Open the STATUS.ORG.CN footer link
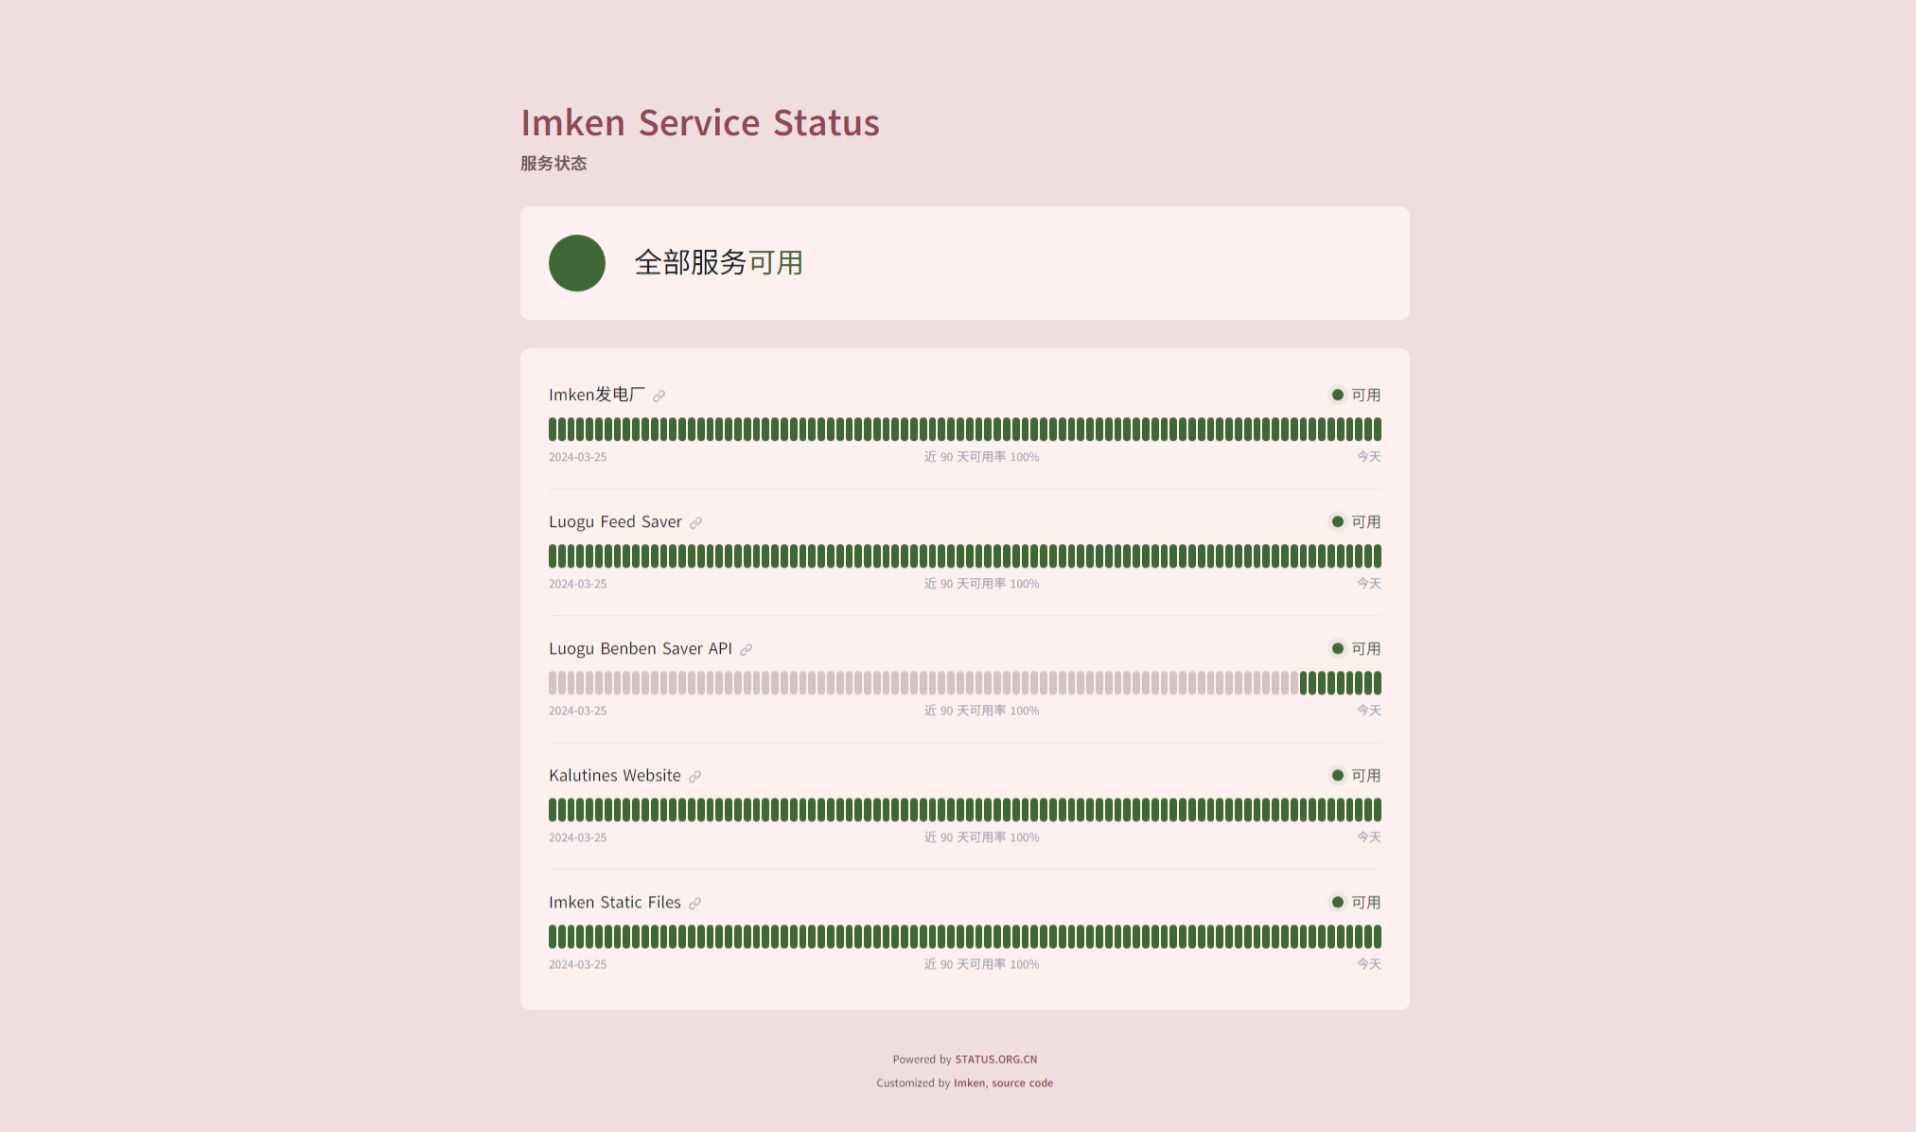The width and height of the screenshot is (1916, 1132). [995, 1059]
